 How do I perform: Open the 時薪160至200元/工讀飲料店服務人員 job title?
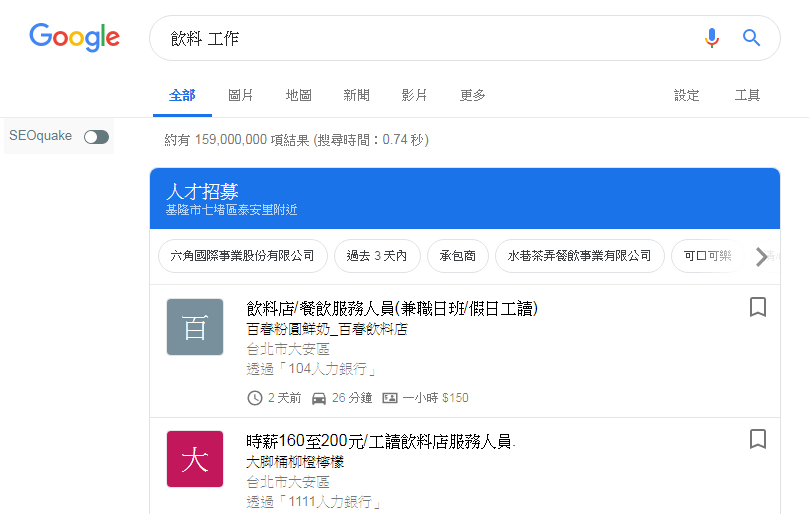380,441
